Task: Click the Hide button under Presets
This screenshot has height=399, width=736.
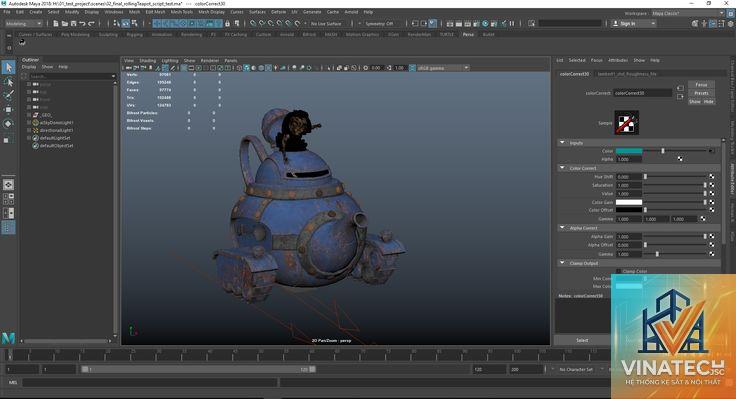Action: 708,101
